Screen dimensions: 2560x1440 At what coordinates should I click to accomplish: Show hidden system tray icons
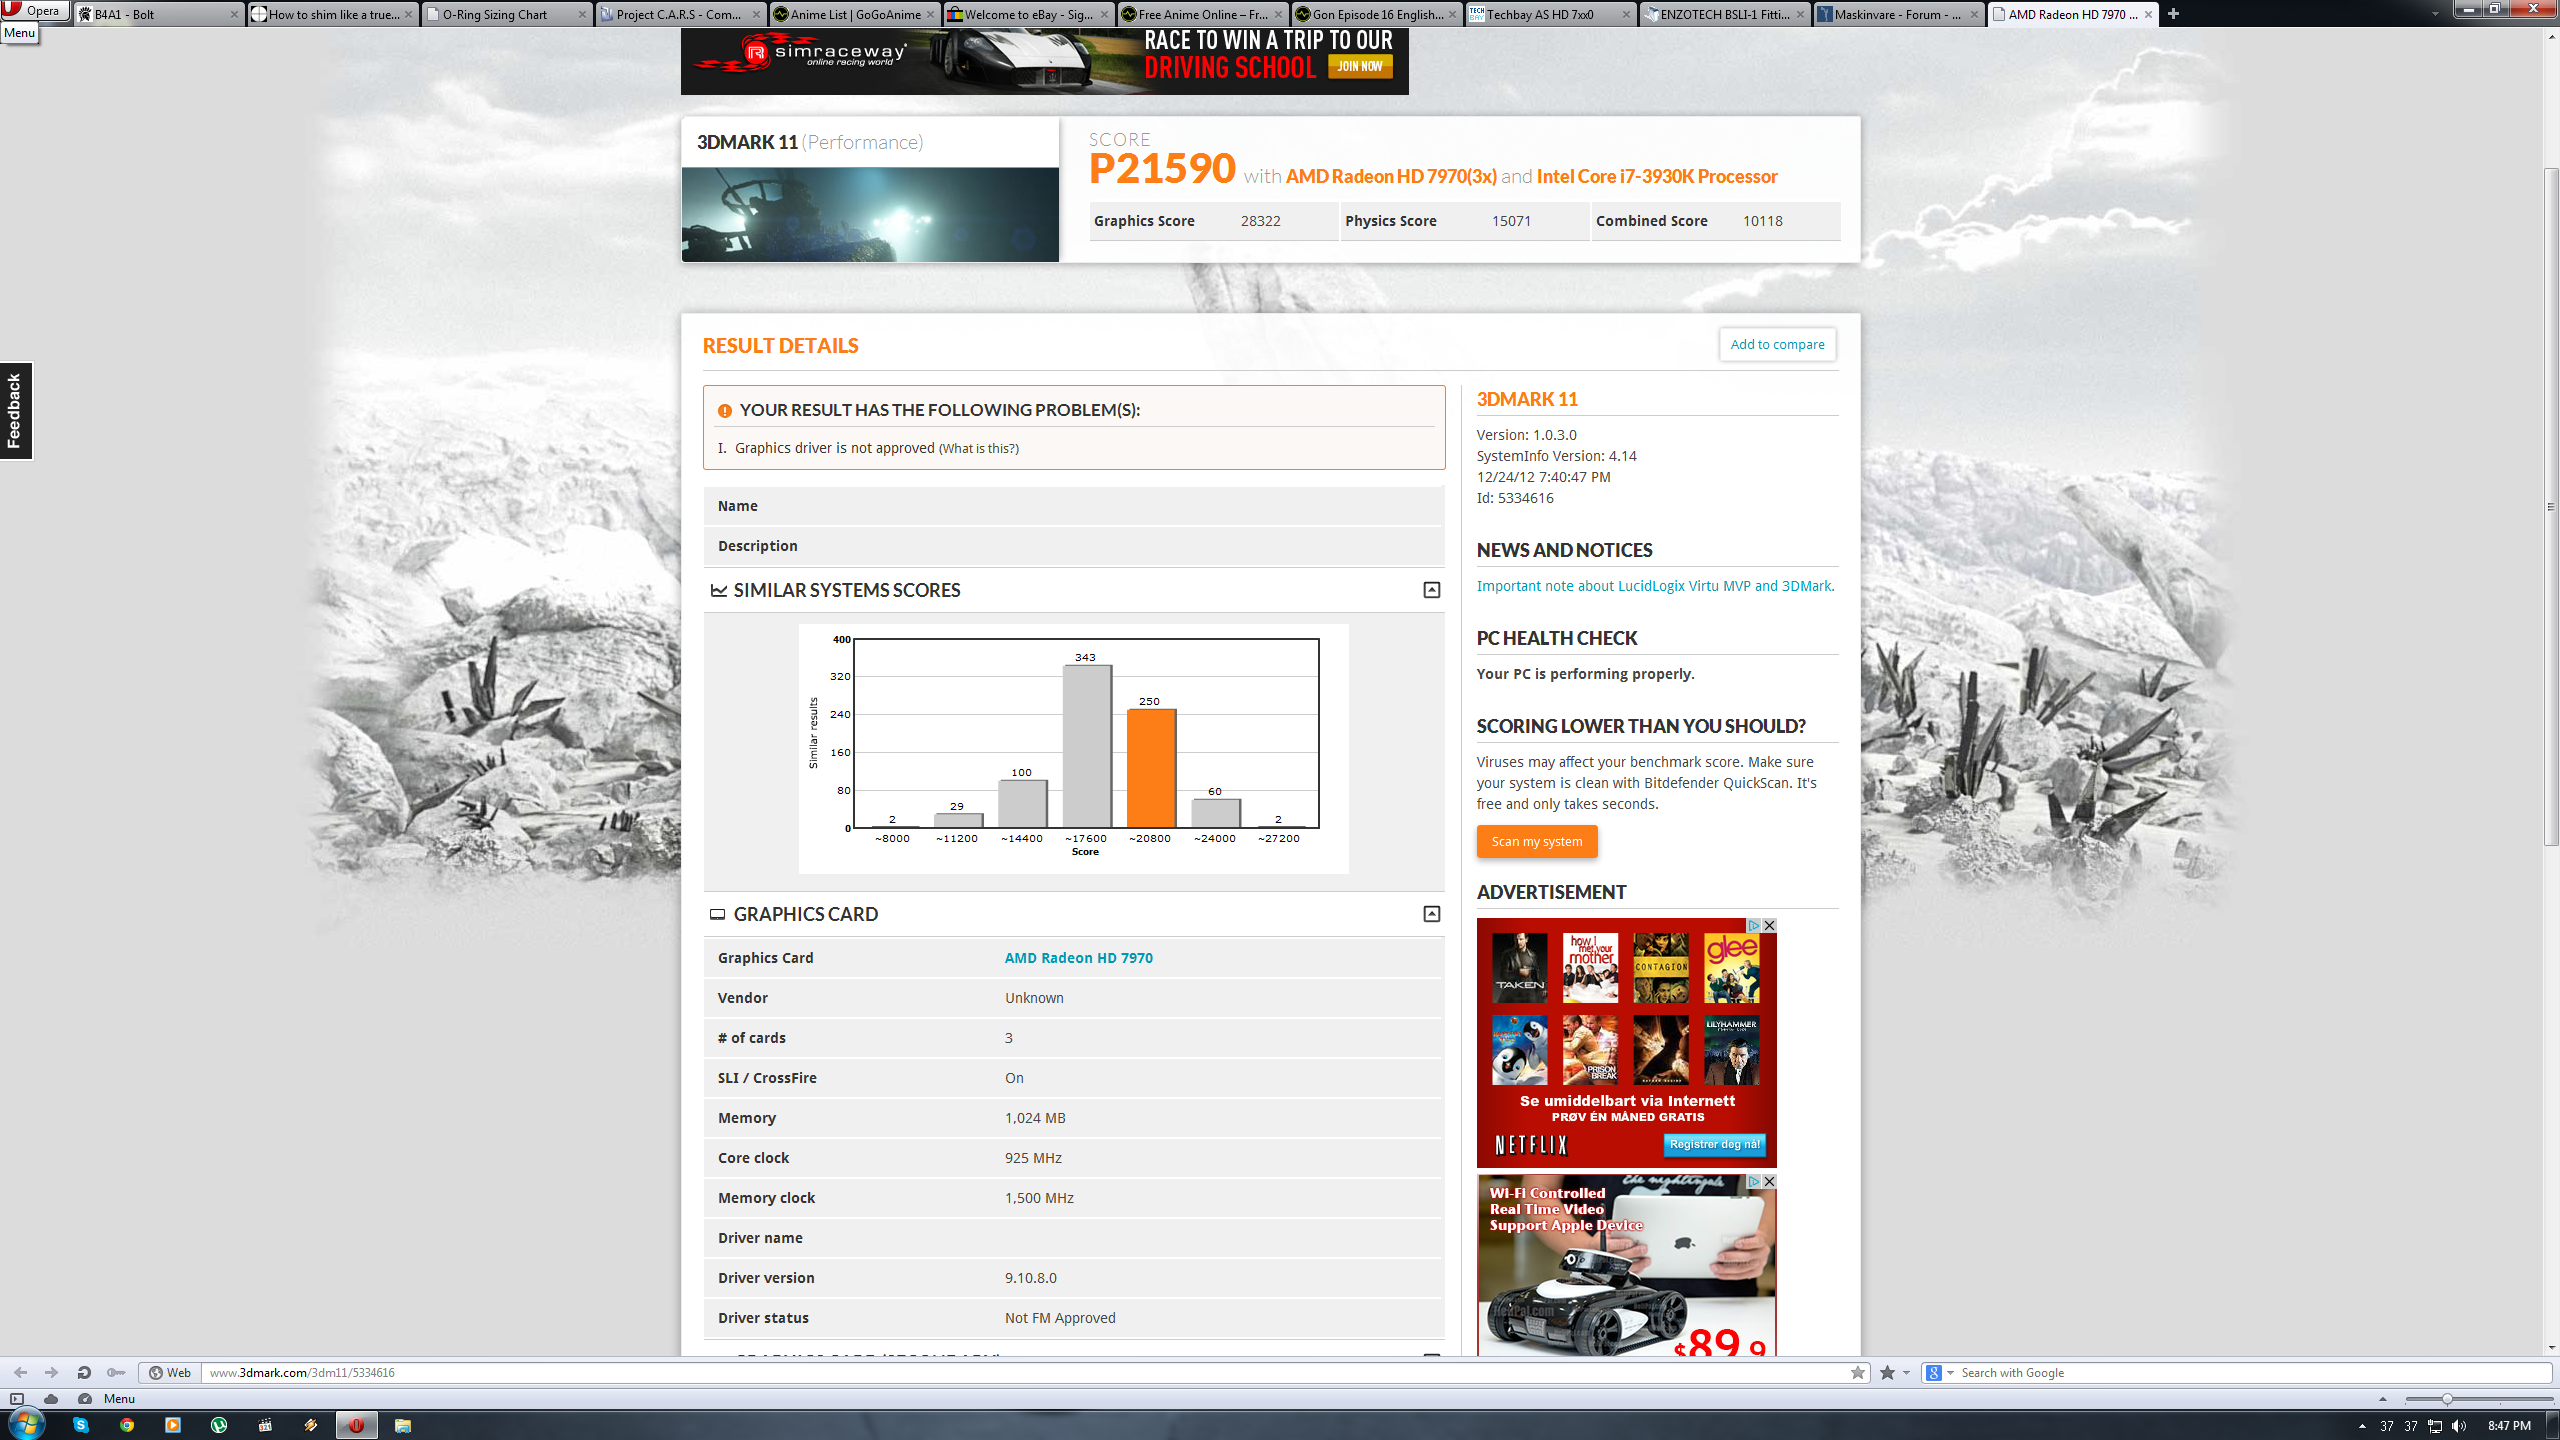2362,1426
